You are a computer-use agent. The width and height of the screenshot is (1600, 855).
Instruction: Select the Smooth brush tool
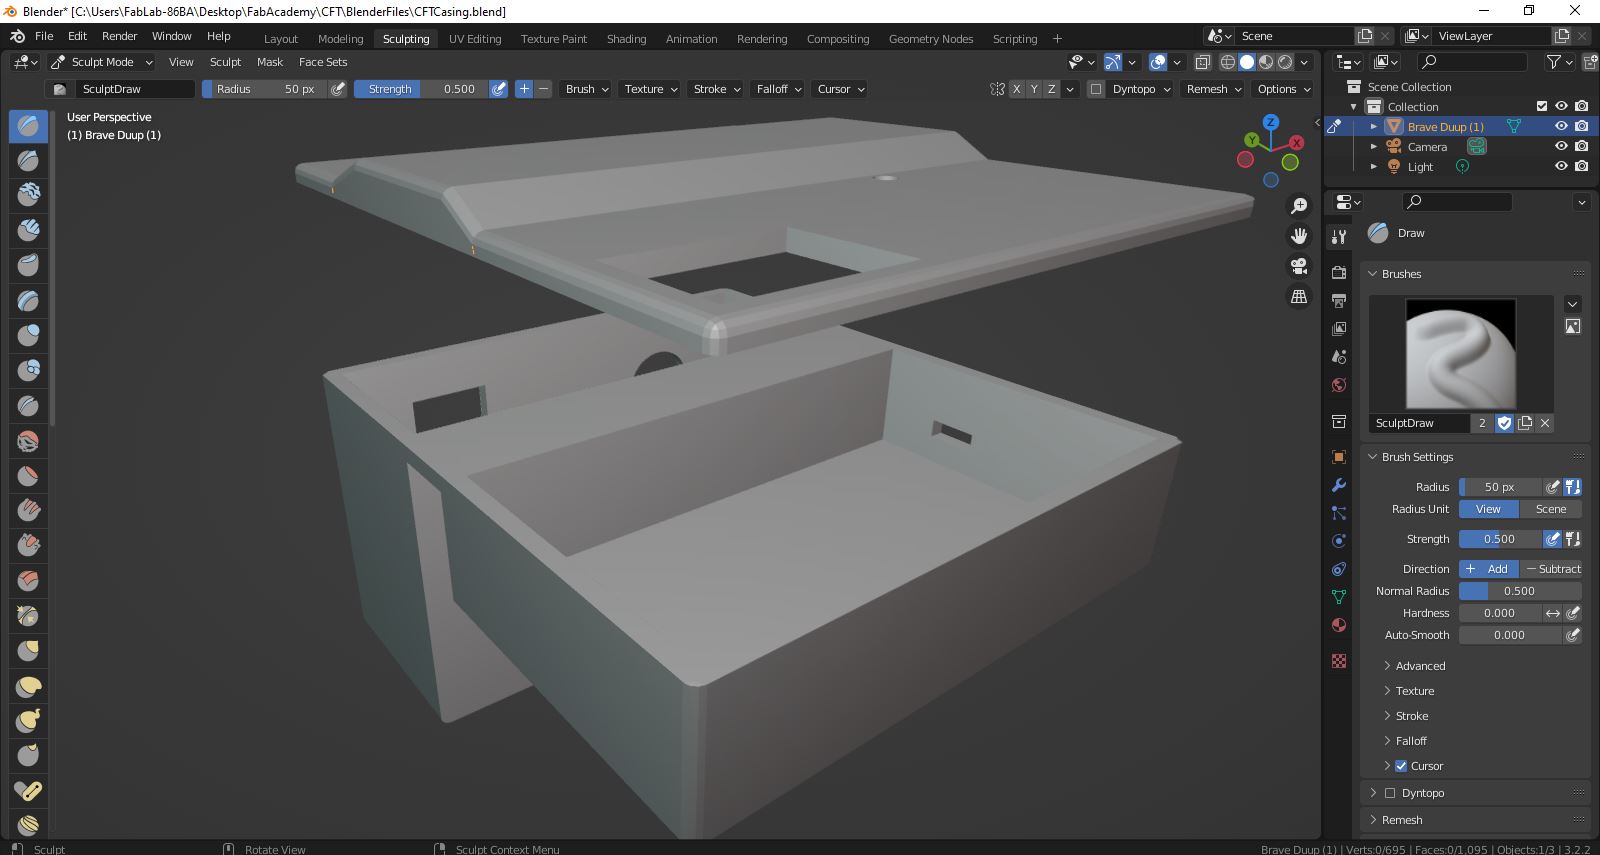pos(28,440)
